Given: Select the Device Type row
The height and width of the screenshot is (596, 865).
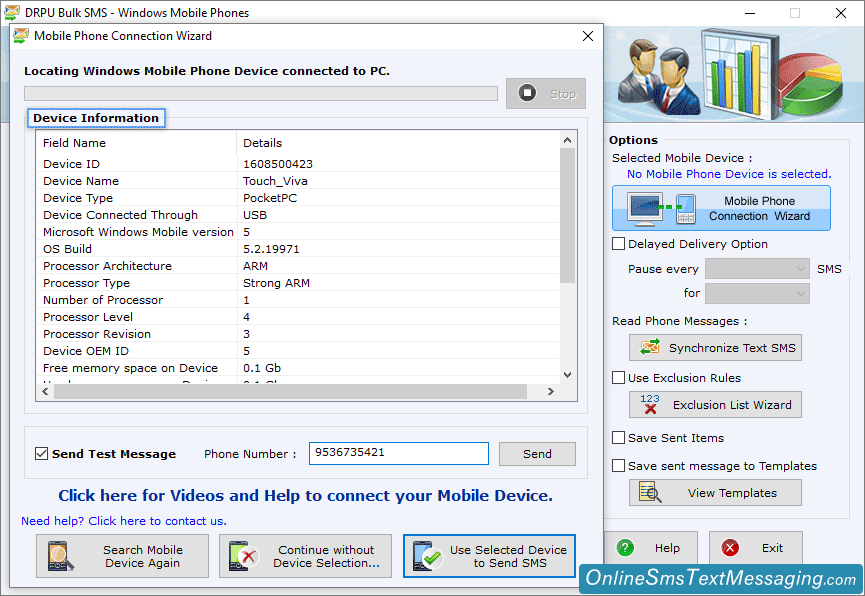Looking at the screenshot, I should (298, 198).
